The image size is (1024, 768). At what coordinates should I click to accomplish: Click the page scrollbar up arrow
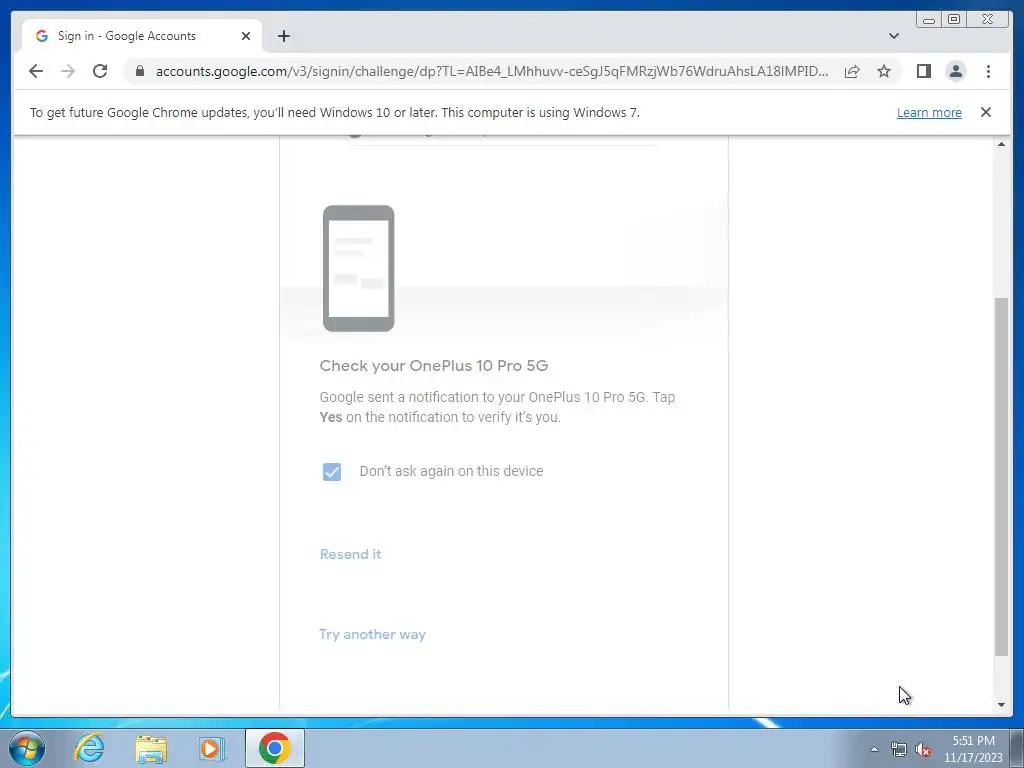tap(1001, 144)
